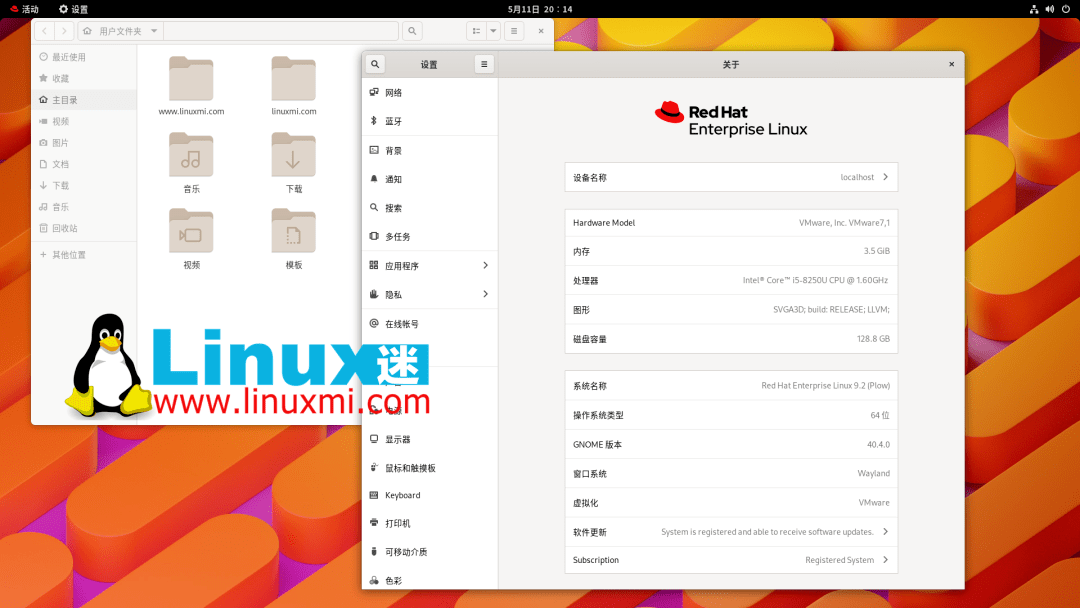
Task: Click the GNOME 40.4.0 version value
Action: point(878,444)
